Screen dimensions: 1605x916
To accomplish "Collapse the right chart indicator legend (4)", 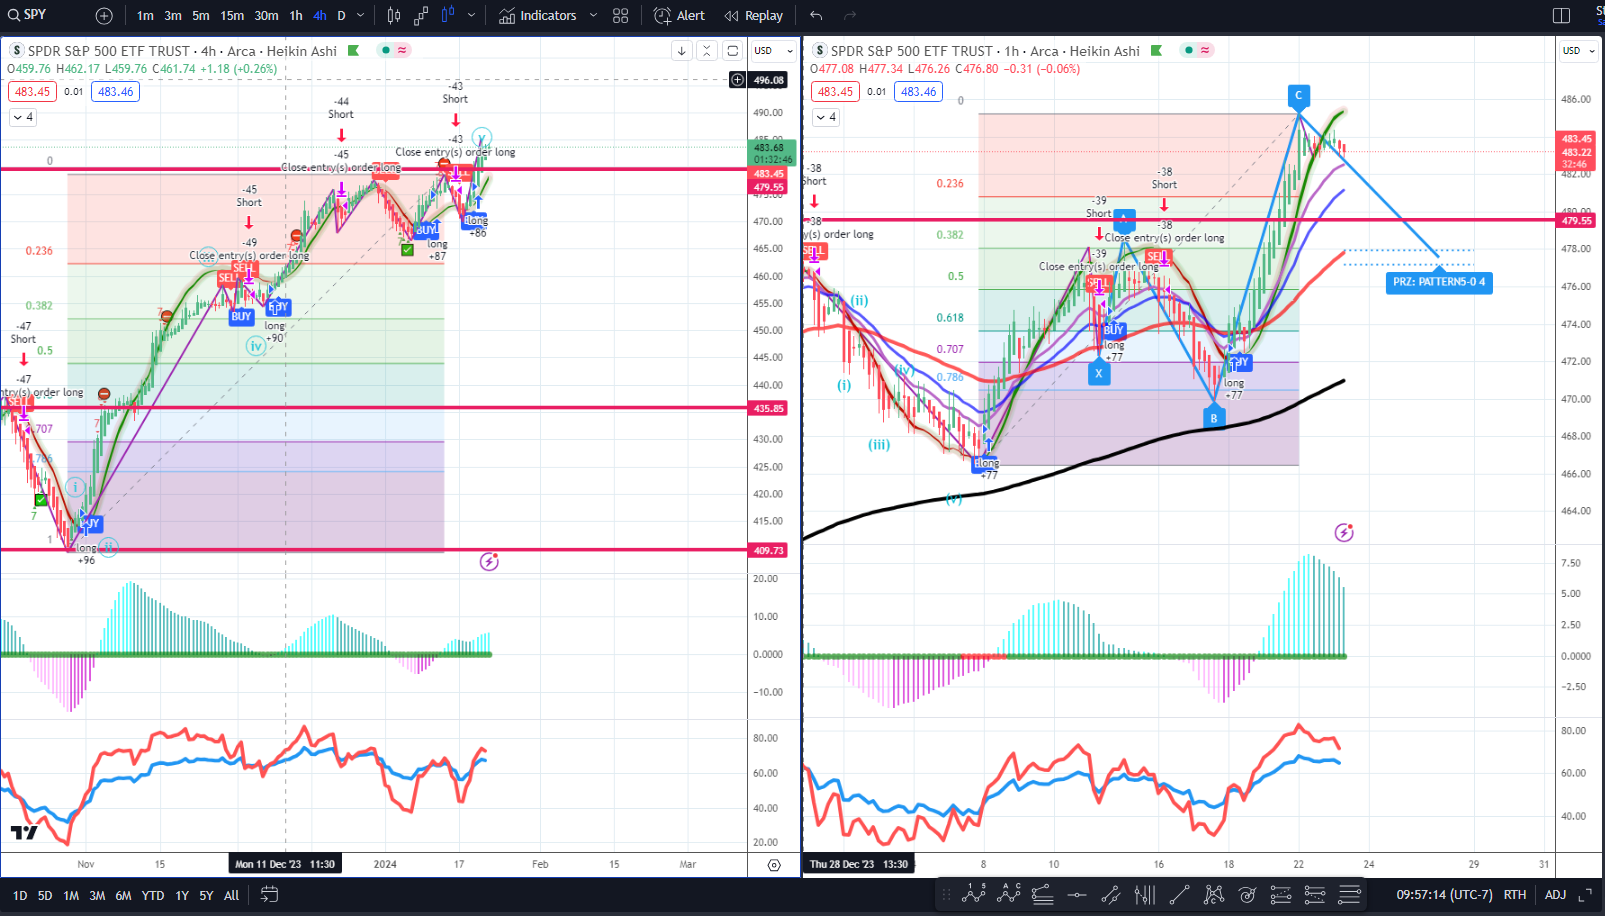I will coord(826,117).
